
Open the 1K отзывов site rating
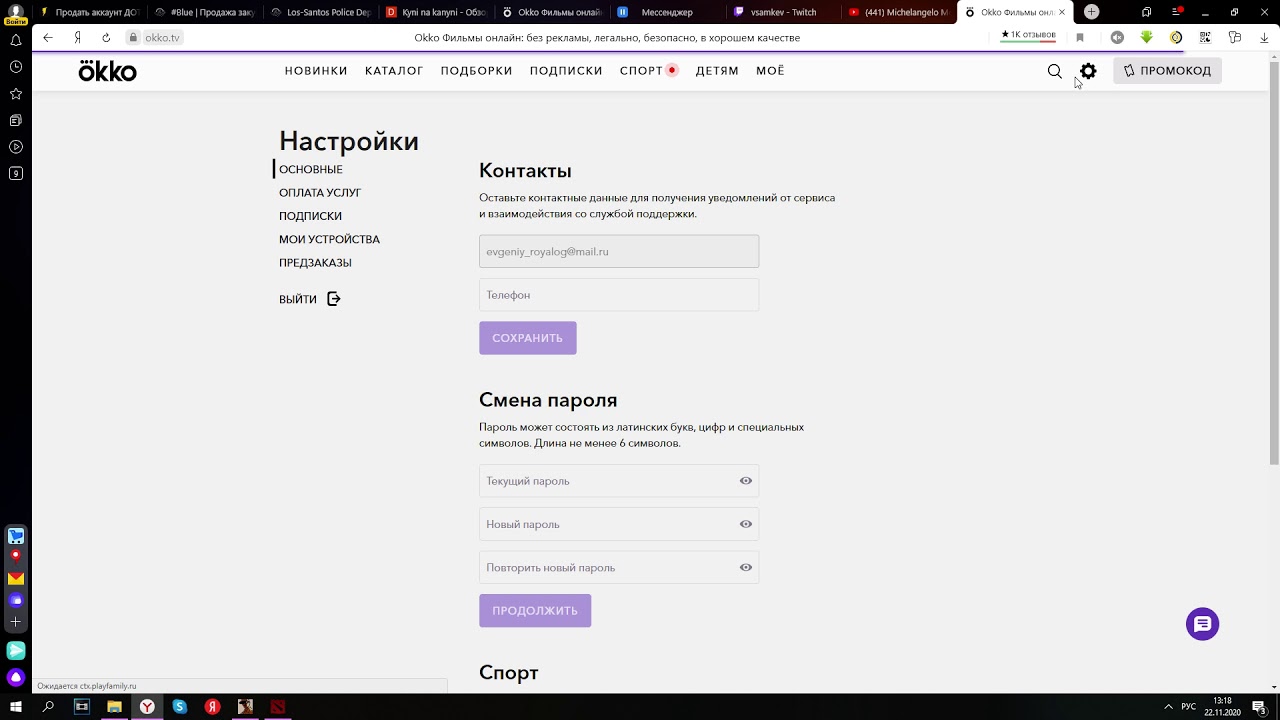click(x=1028, y=35)
